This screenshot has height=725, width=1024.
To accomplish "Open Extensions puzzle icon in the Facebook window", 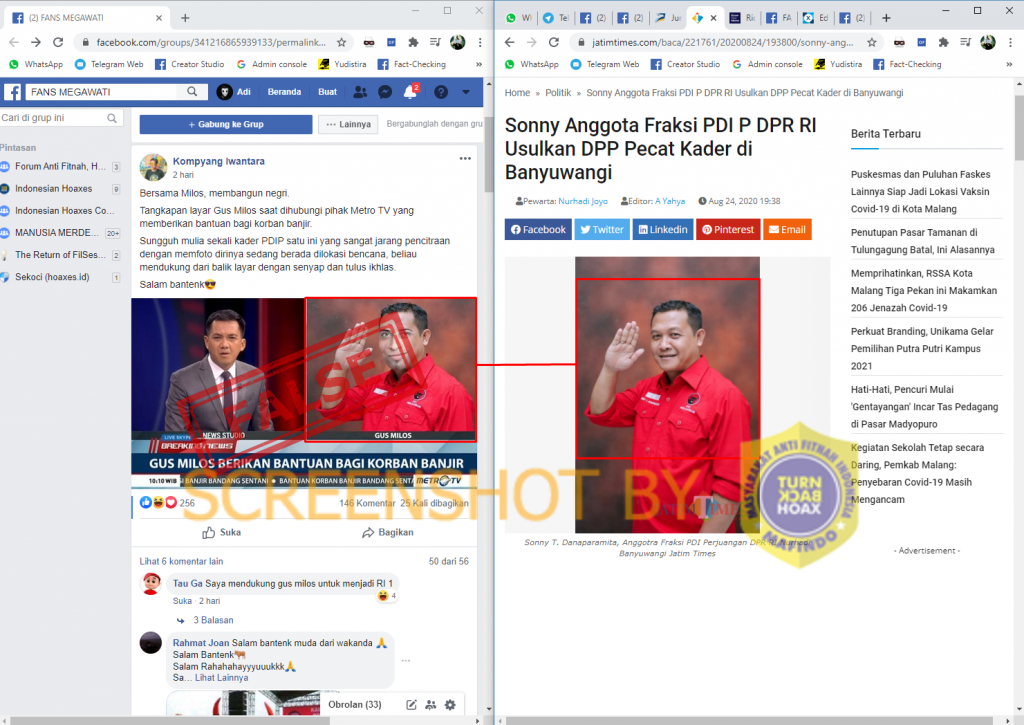I will click(413, 42).
